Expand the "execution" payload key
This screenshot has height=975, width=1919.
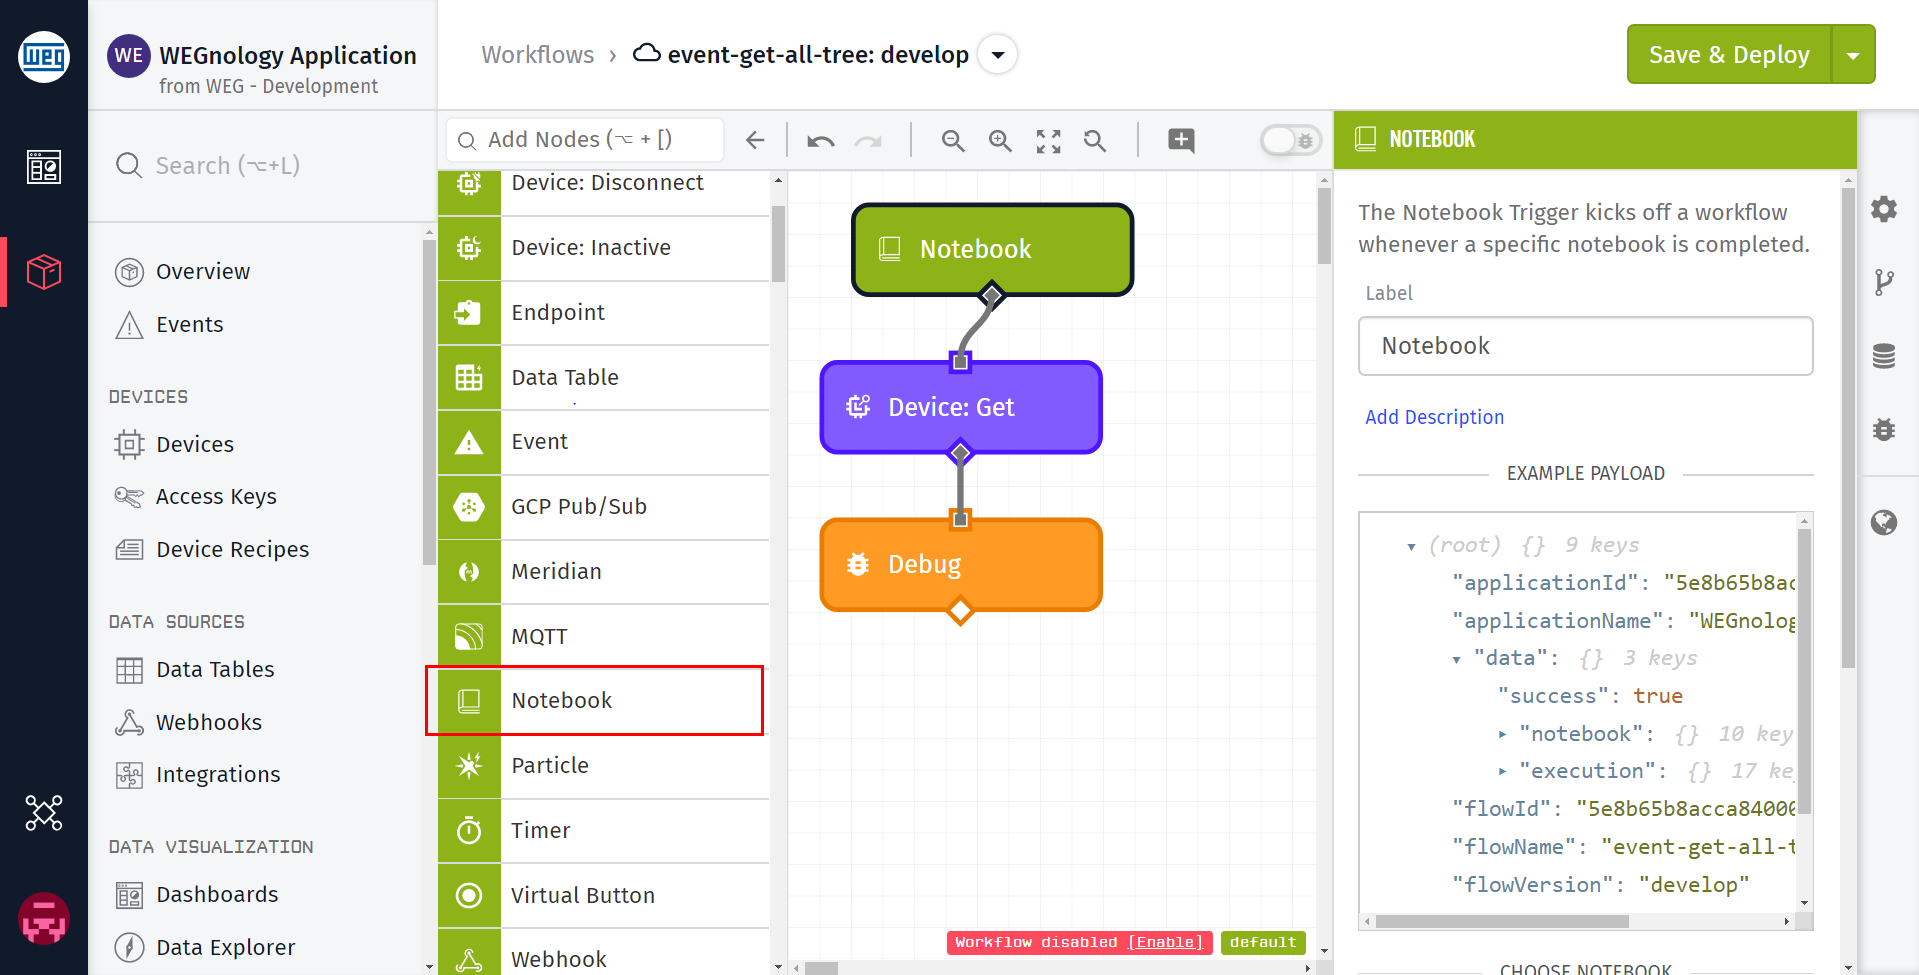[x=1502, y=772]
